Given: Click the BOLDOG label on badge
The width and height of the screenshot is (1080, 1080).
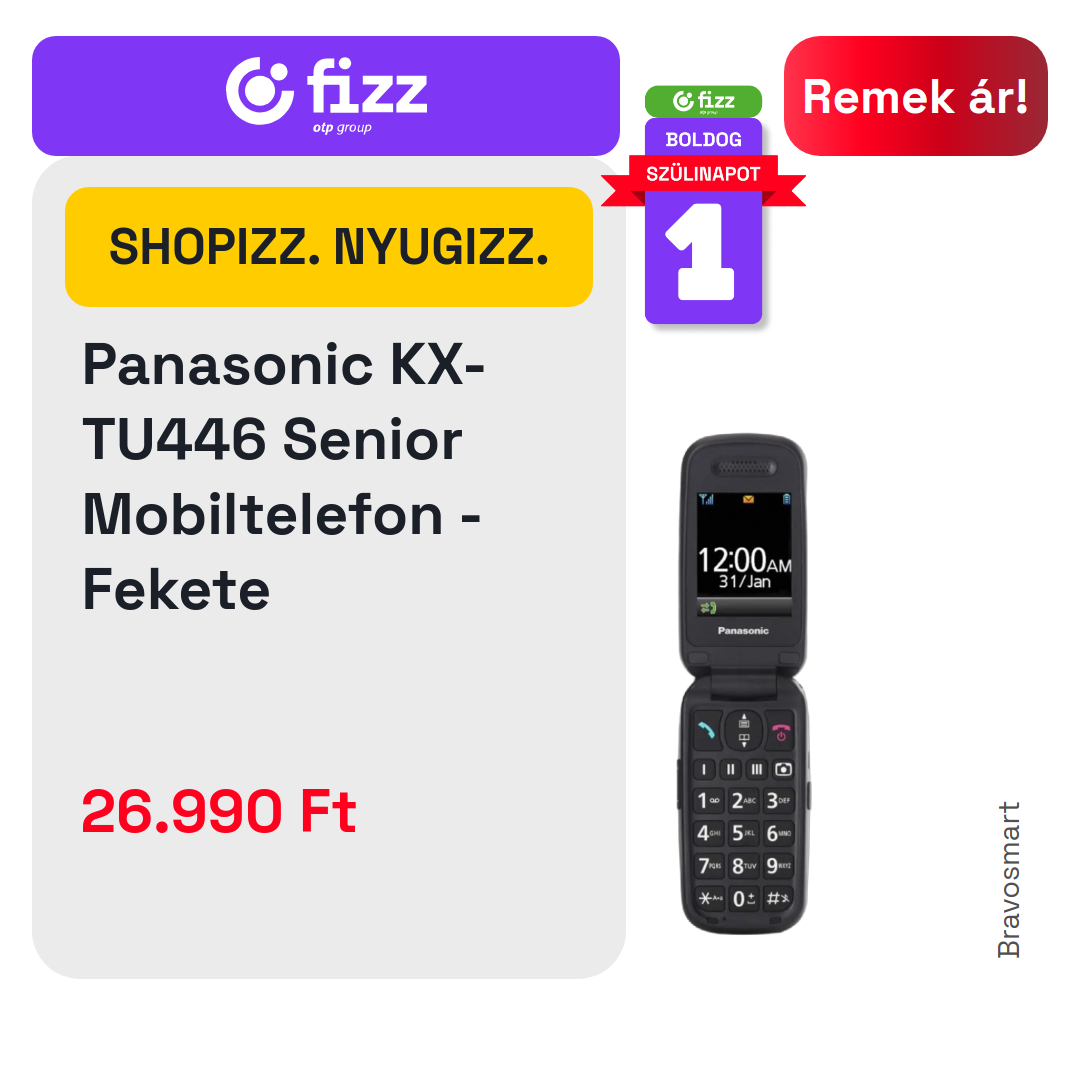Looking at the screenshot, I should click(x=703, y=139).
